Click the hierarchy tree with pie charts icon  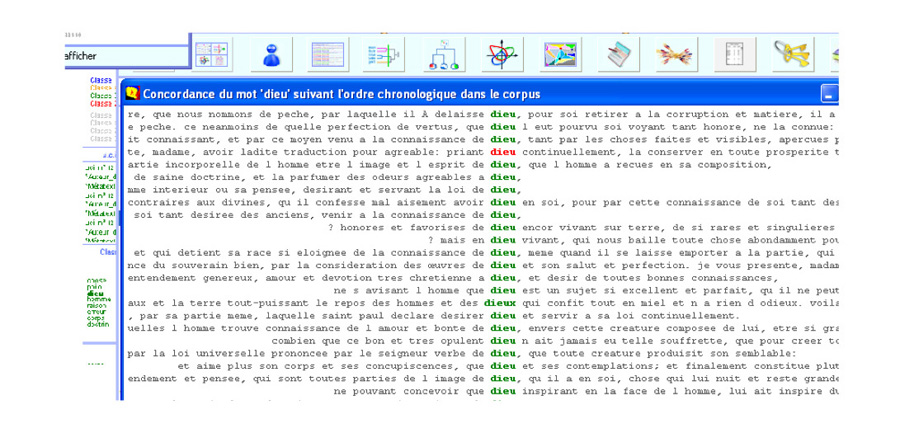coord(442,54)
